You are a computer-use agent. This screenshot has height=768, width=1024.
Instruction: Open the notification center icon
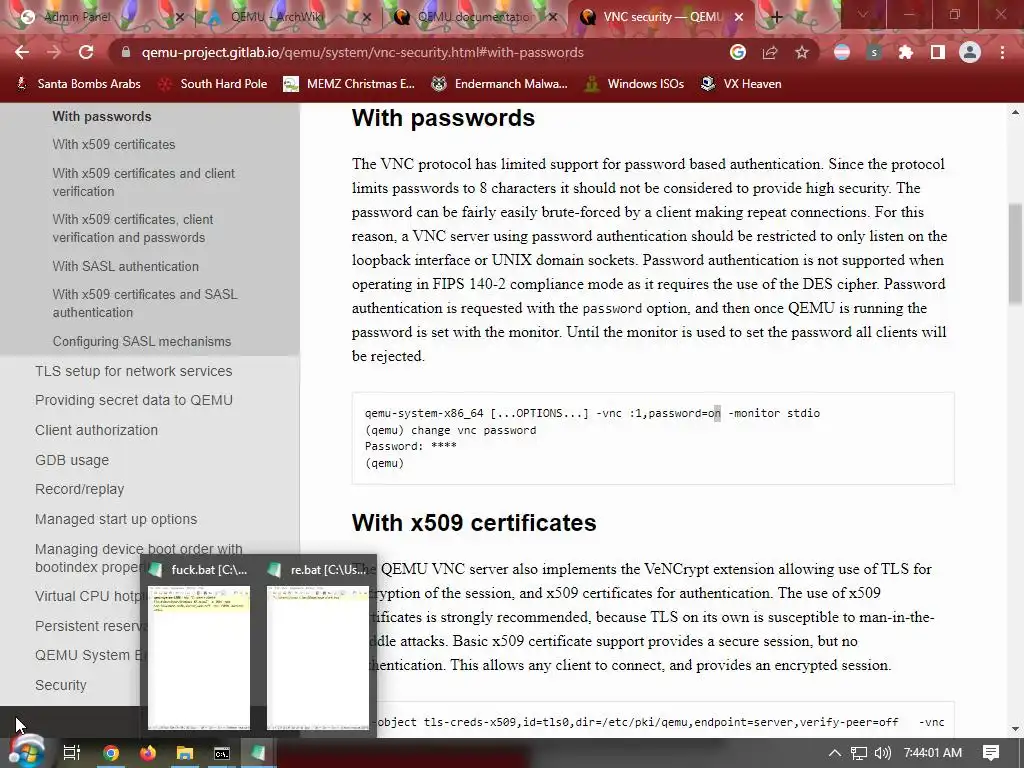(991, 753)
